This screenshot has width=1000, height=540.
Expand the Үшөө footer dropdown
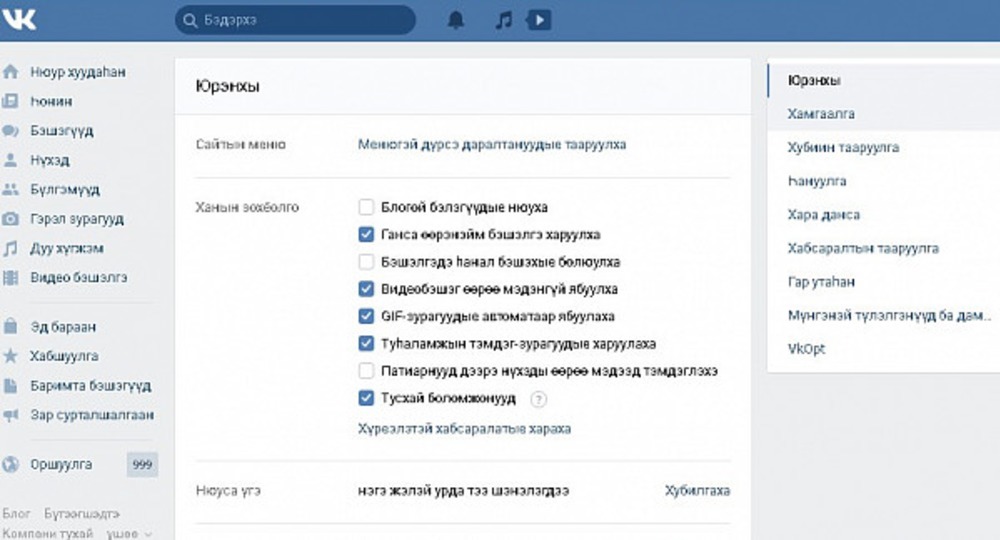(129, 534)
